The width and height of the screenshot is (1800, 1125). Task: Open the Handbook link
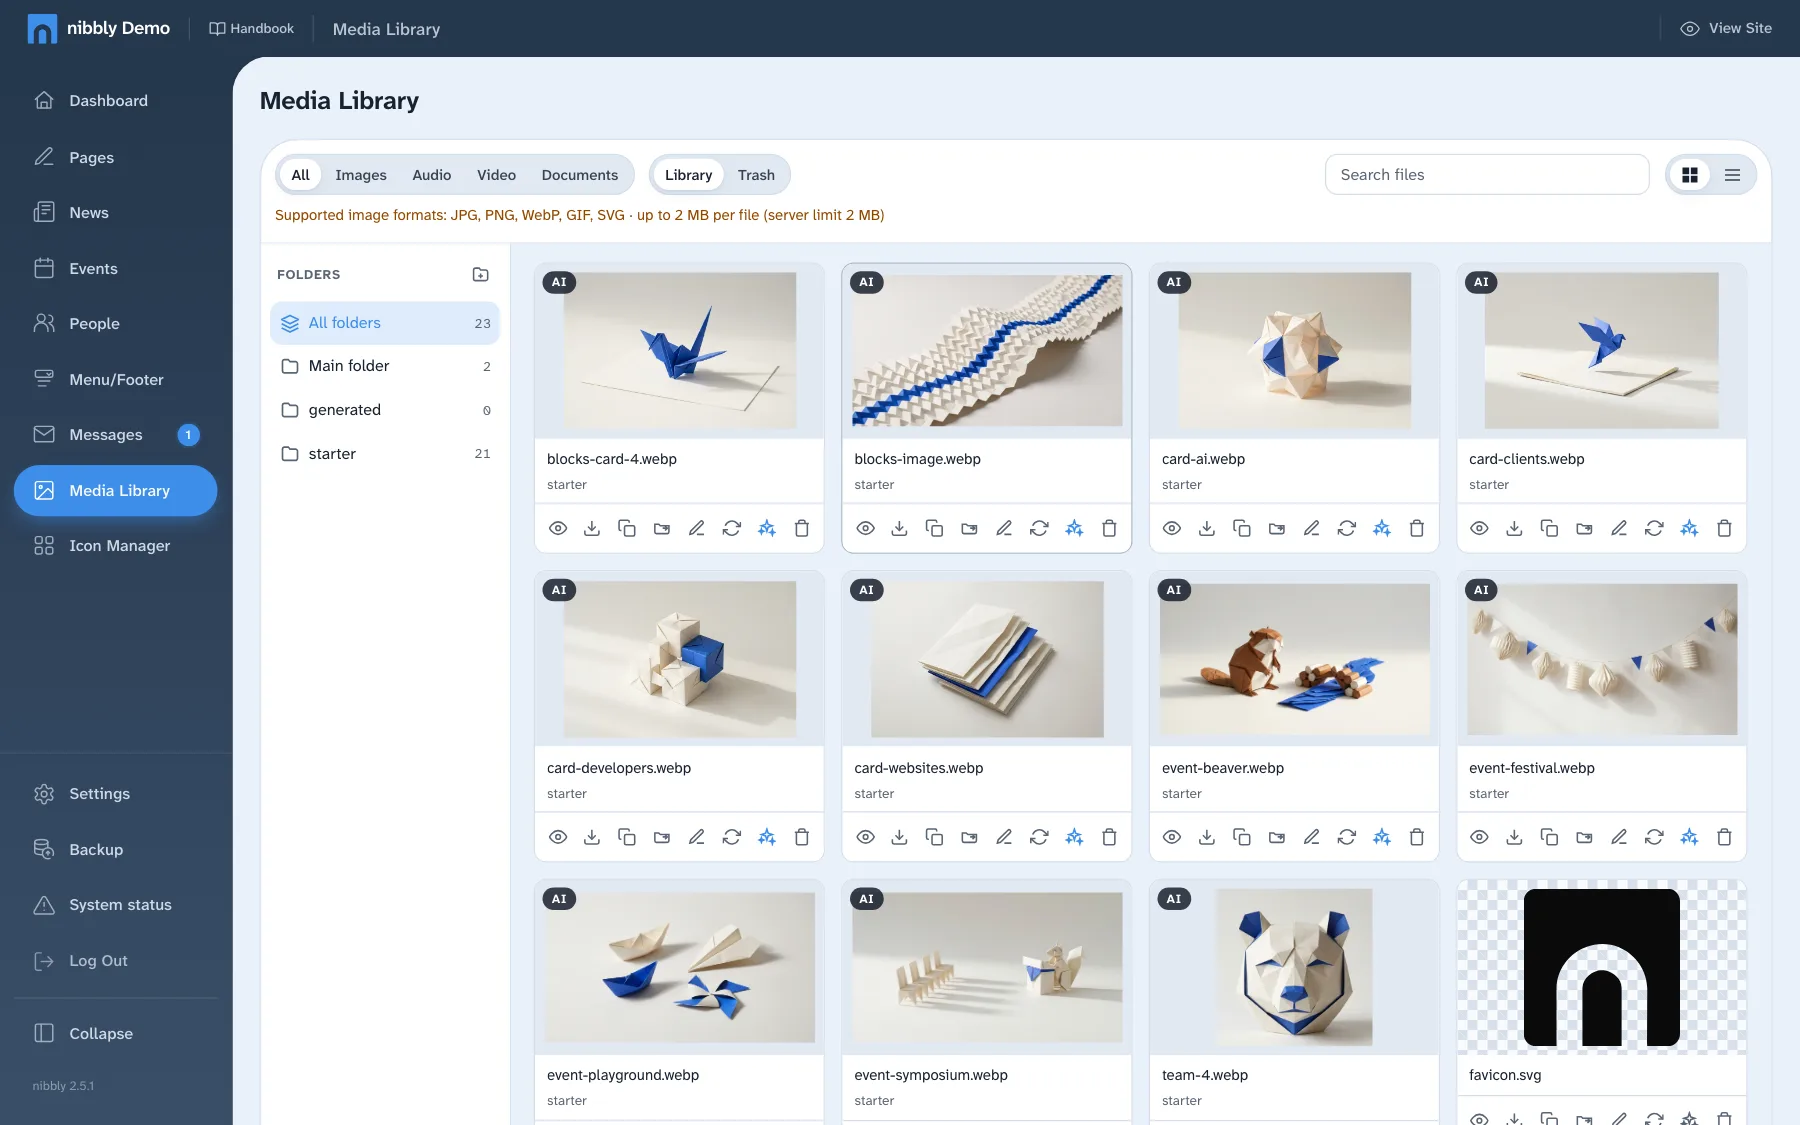click(x=251, y=28)
